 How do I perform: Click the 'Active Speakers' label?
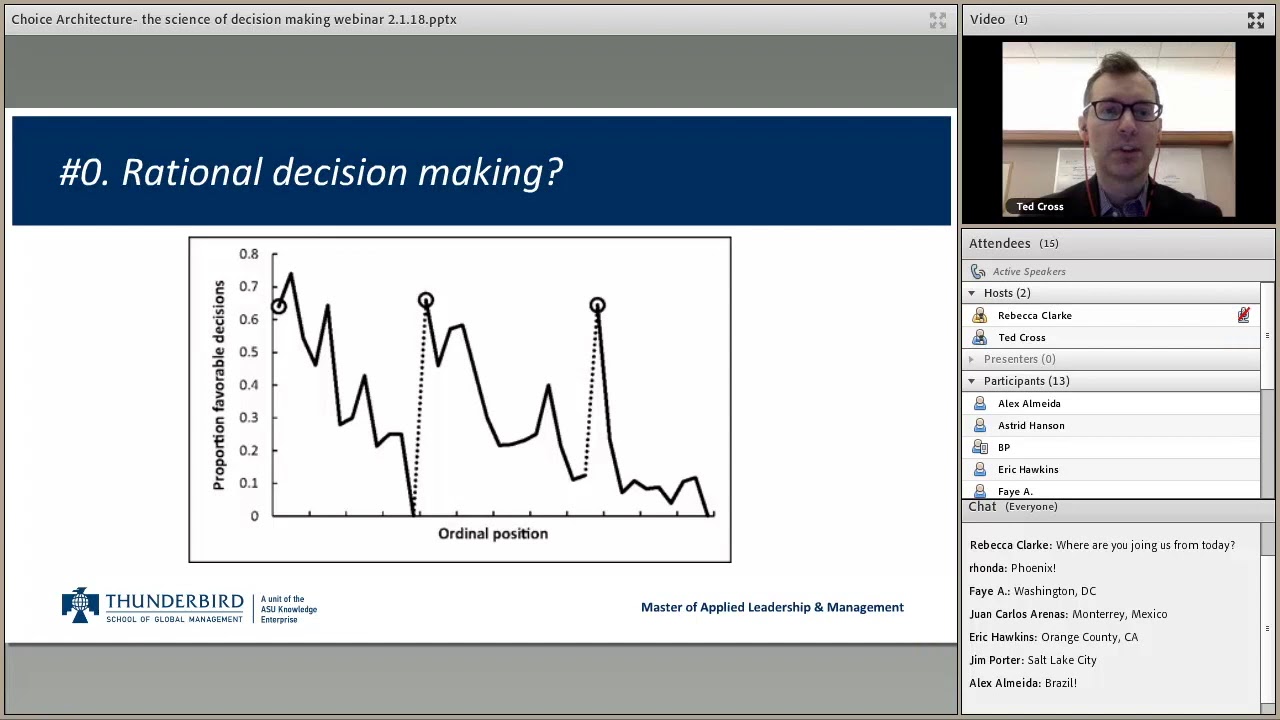pos(1029,271)
